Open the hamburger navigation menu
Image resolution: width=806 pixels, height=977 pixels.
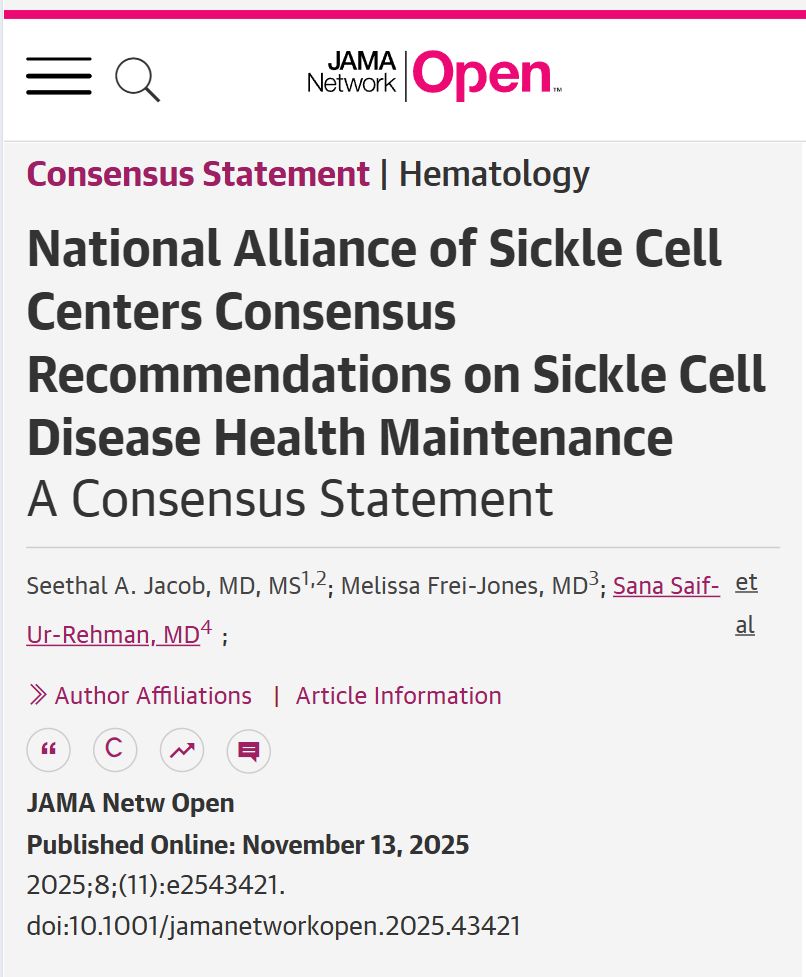click(x=57, y=77)
